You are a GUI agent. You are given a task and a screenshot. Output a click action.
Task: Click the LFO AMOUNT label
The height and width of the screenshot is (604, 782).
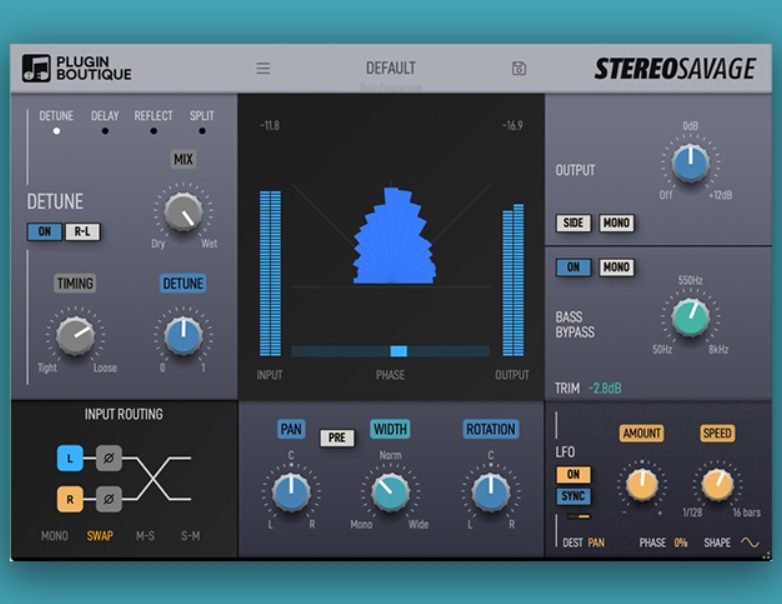642,433
